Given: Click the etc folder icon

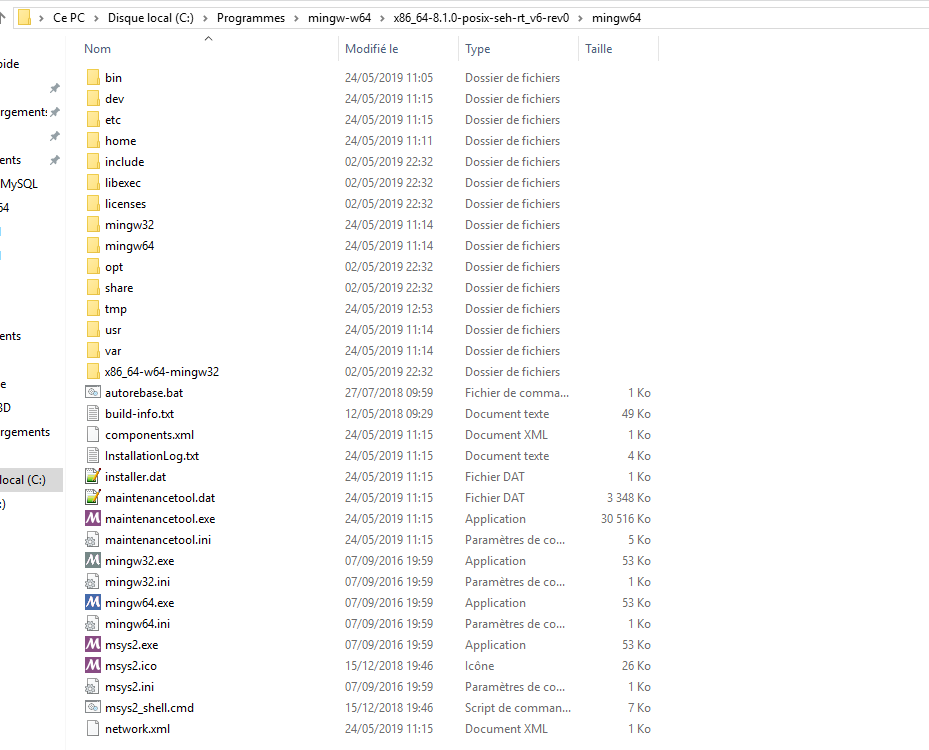Looking at the screenshot, I should (x=93, y=120).
